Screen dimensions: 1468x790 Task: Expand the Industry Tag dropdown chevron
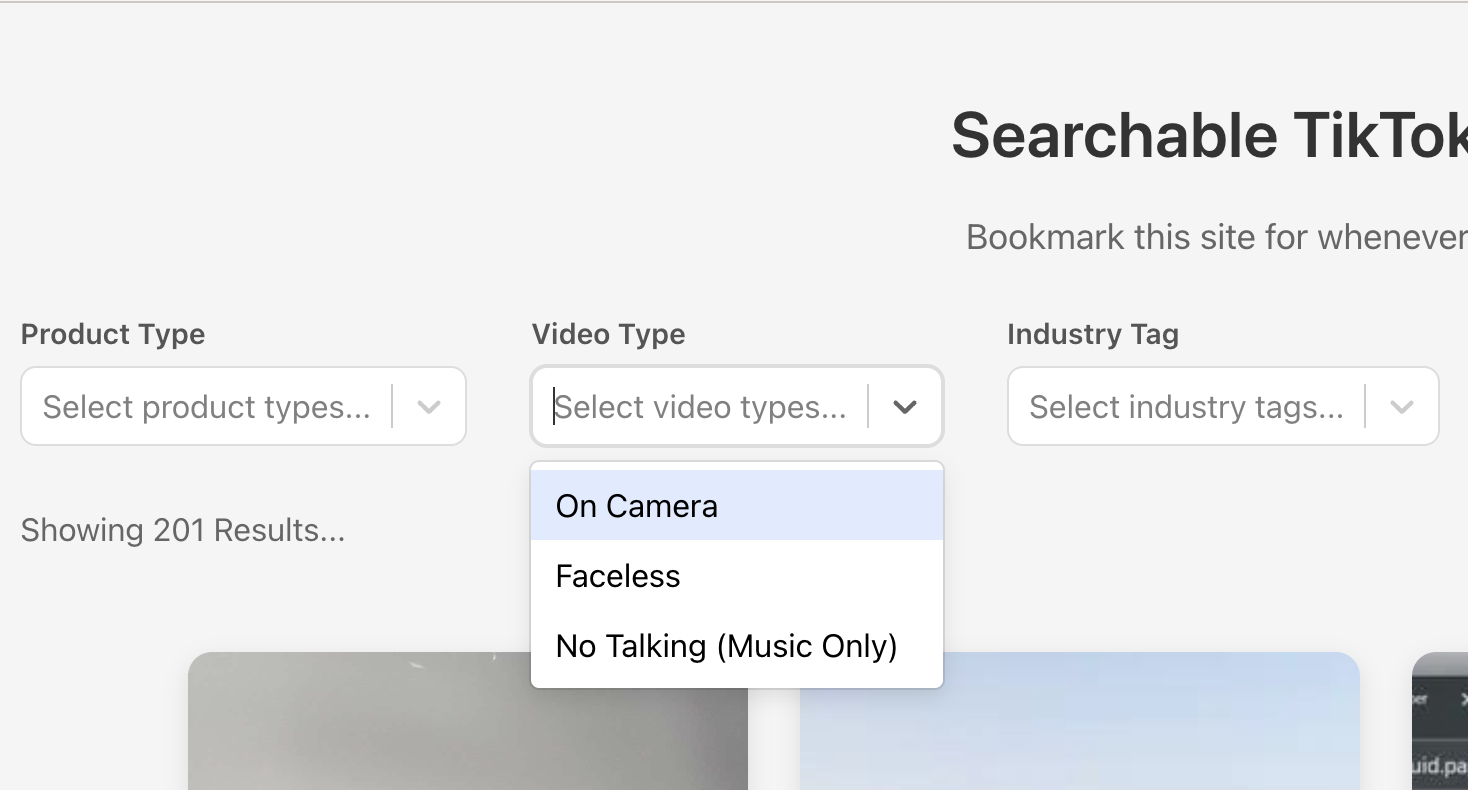click(1402, 407)
